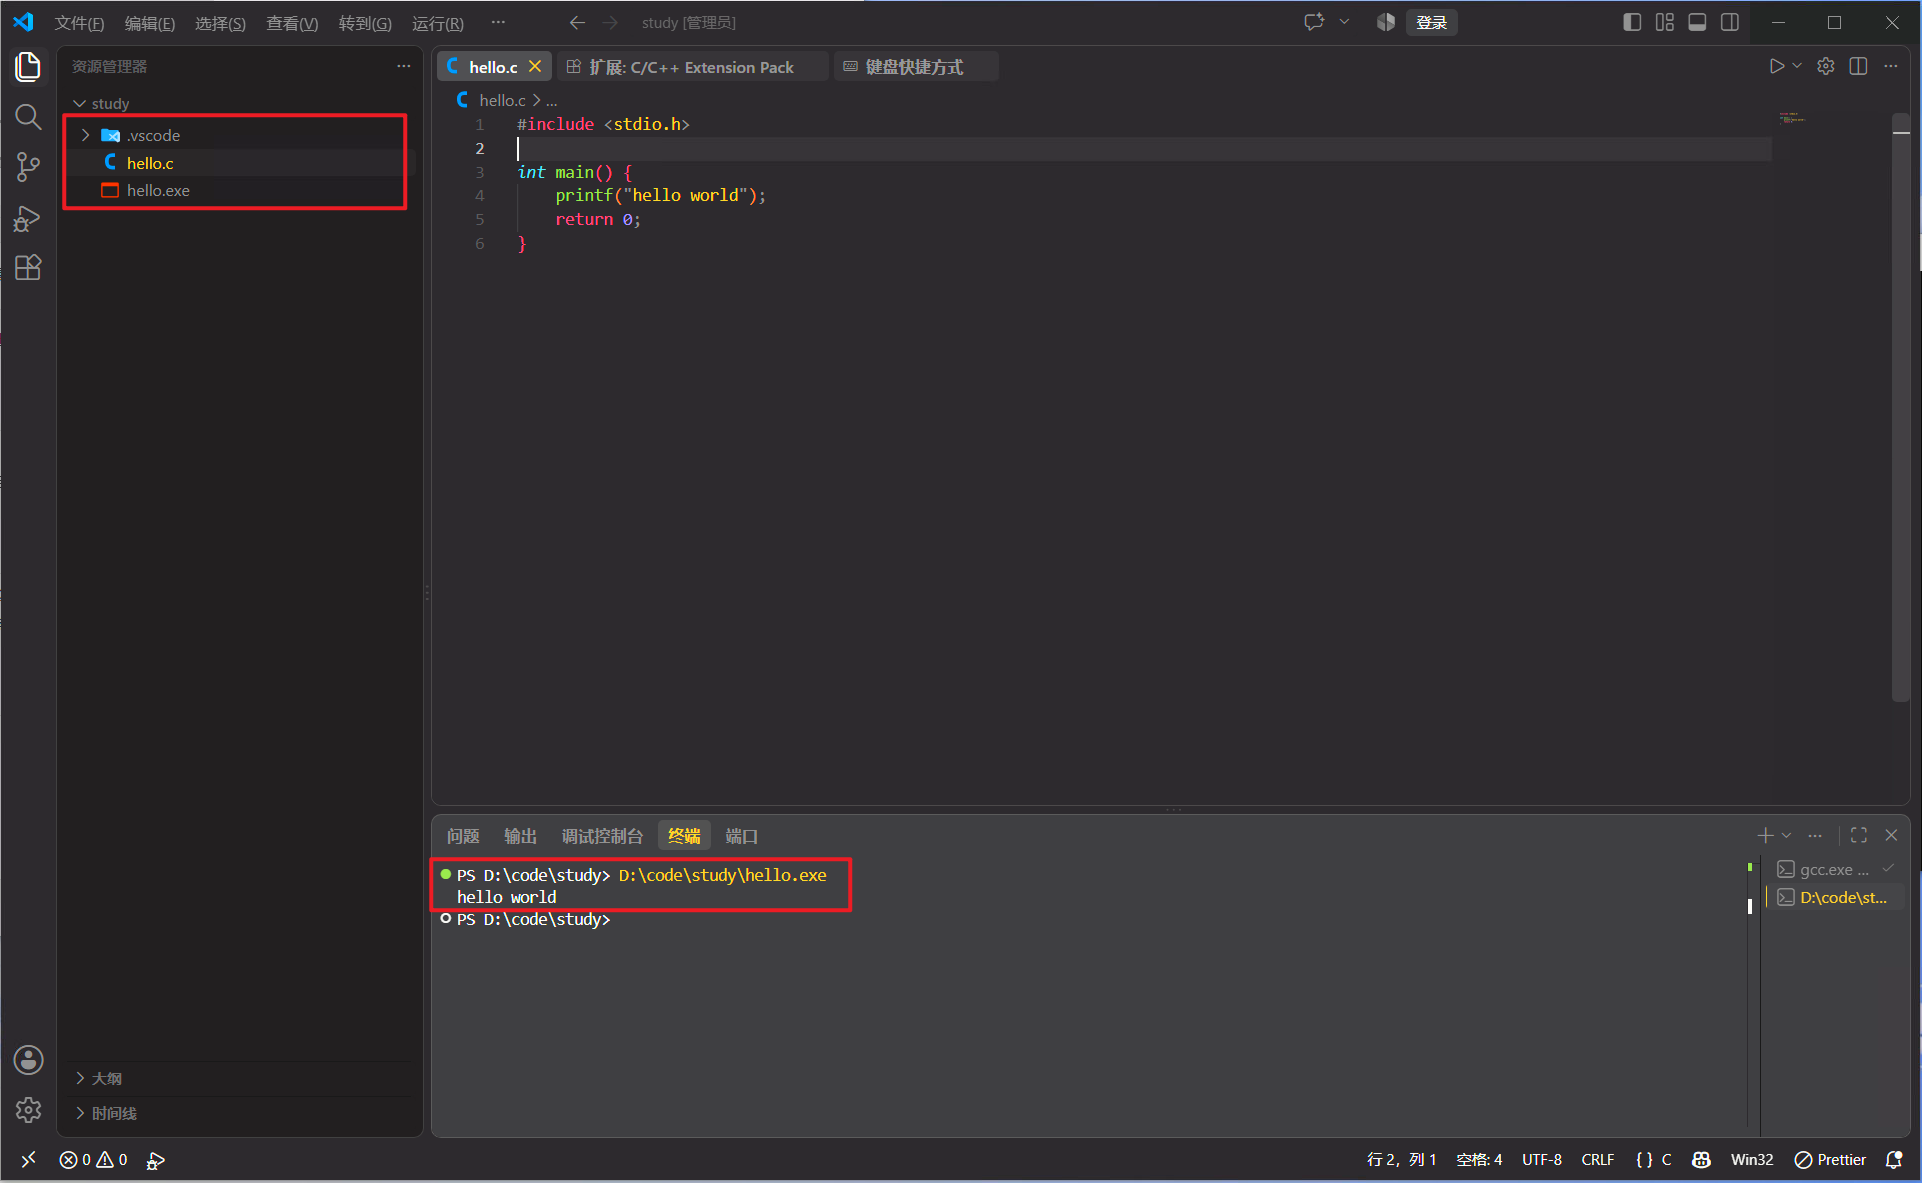Toggle the bottom panel visibility
Viewport: 1922px width, 1183px height.
[x=1697, y=22]
